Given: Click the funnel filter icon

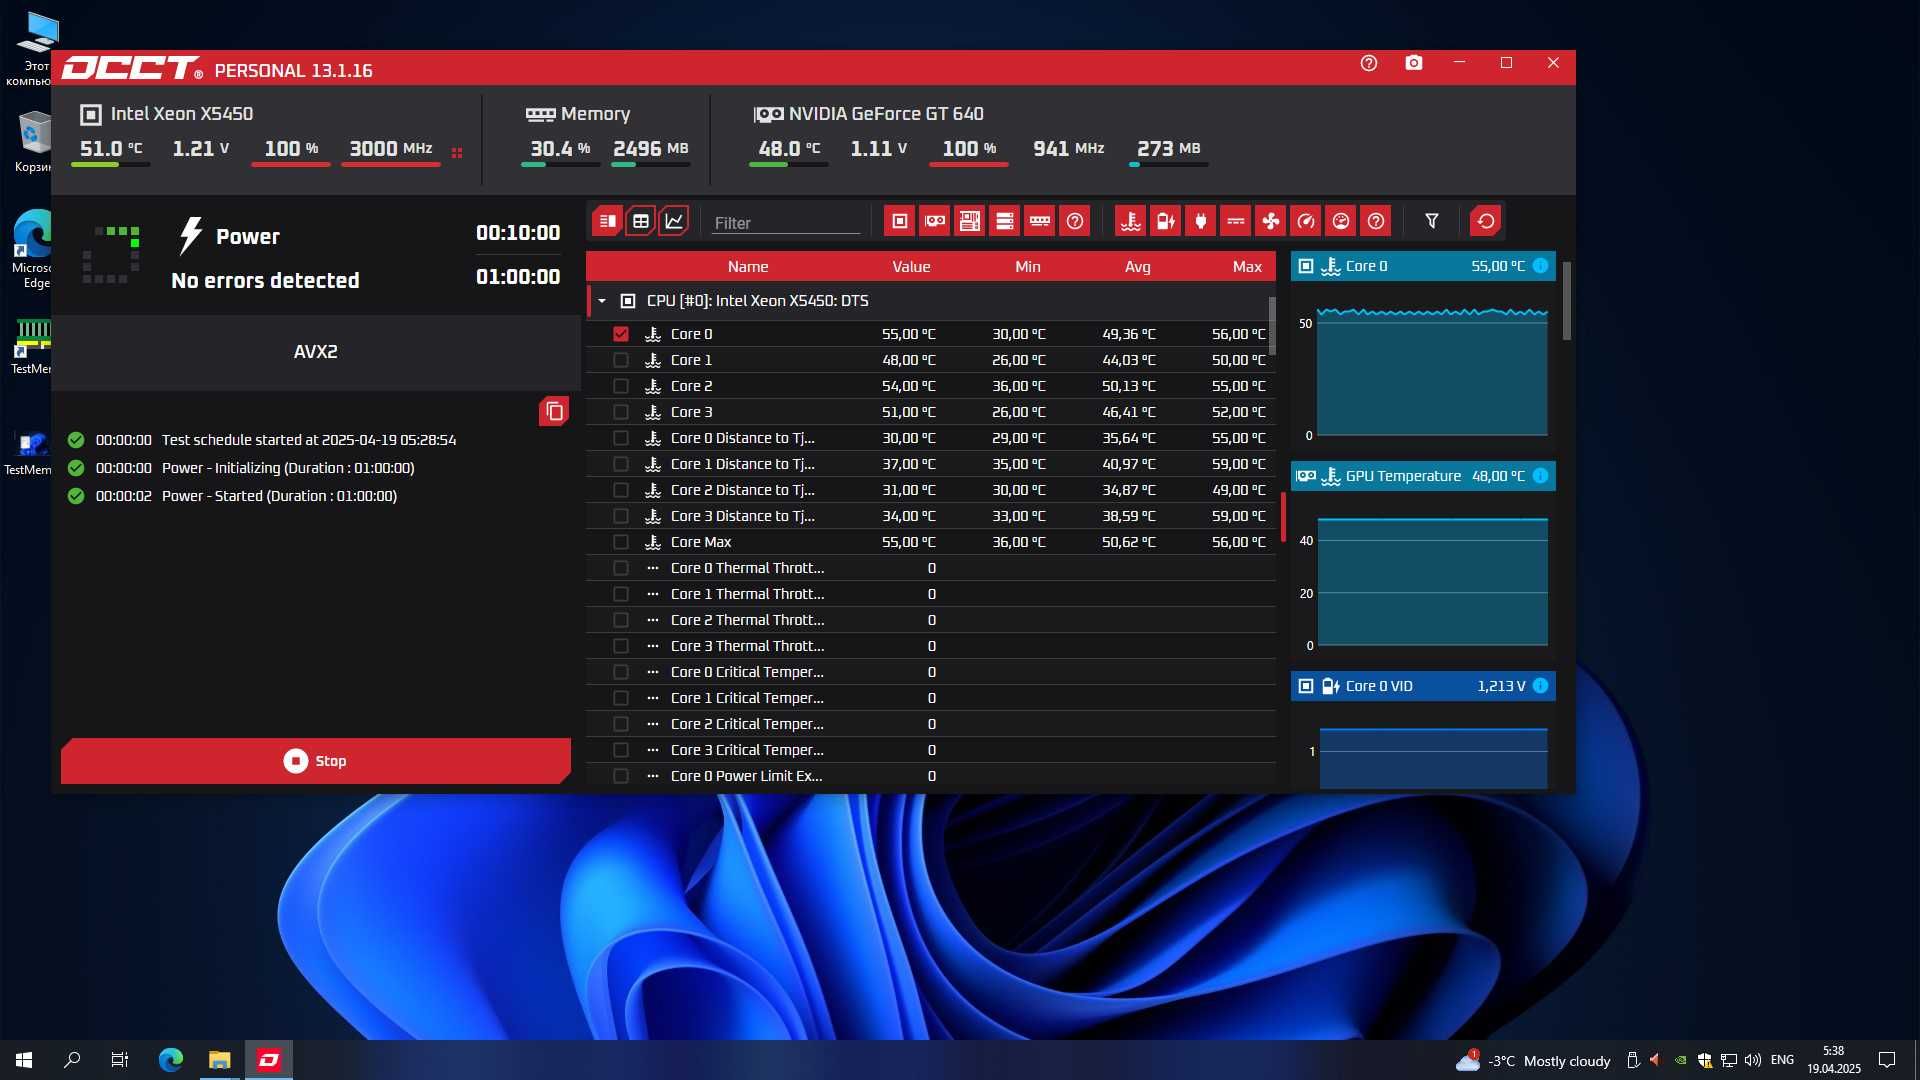Looking at the screenshot, I should point(1432,221).
